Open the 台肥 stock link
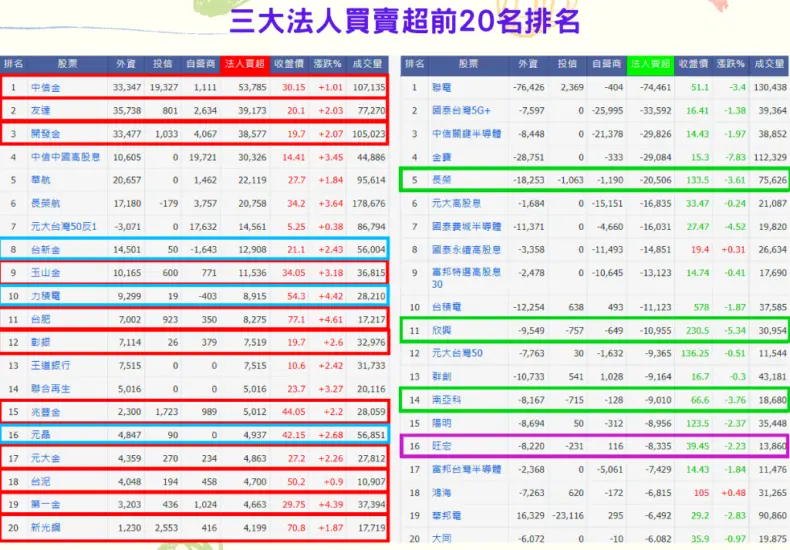 tap(40, 319)
